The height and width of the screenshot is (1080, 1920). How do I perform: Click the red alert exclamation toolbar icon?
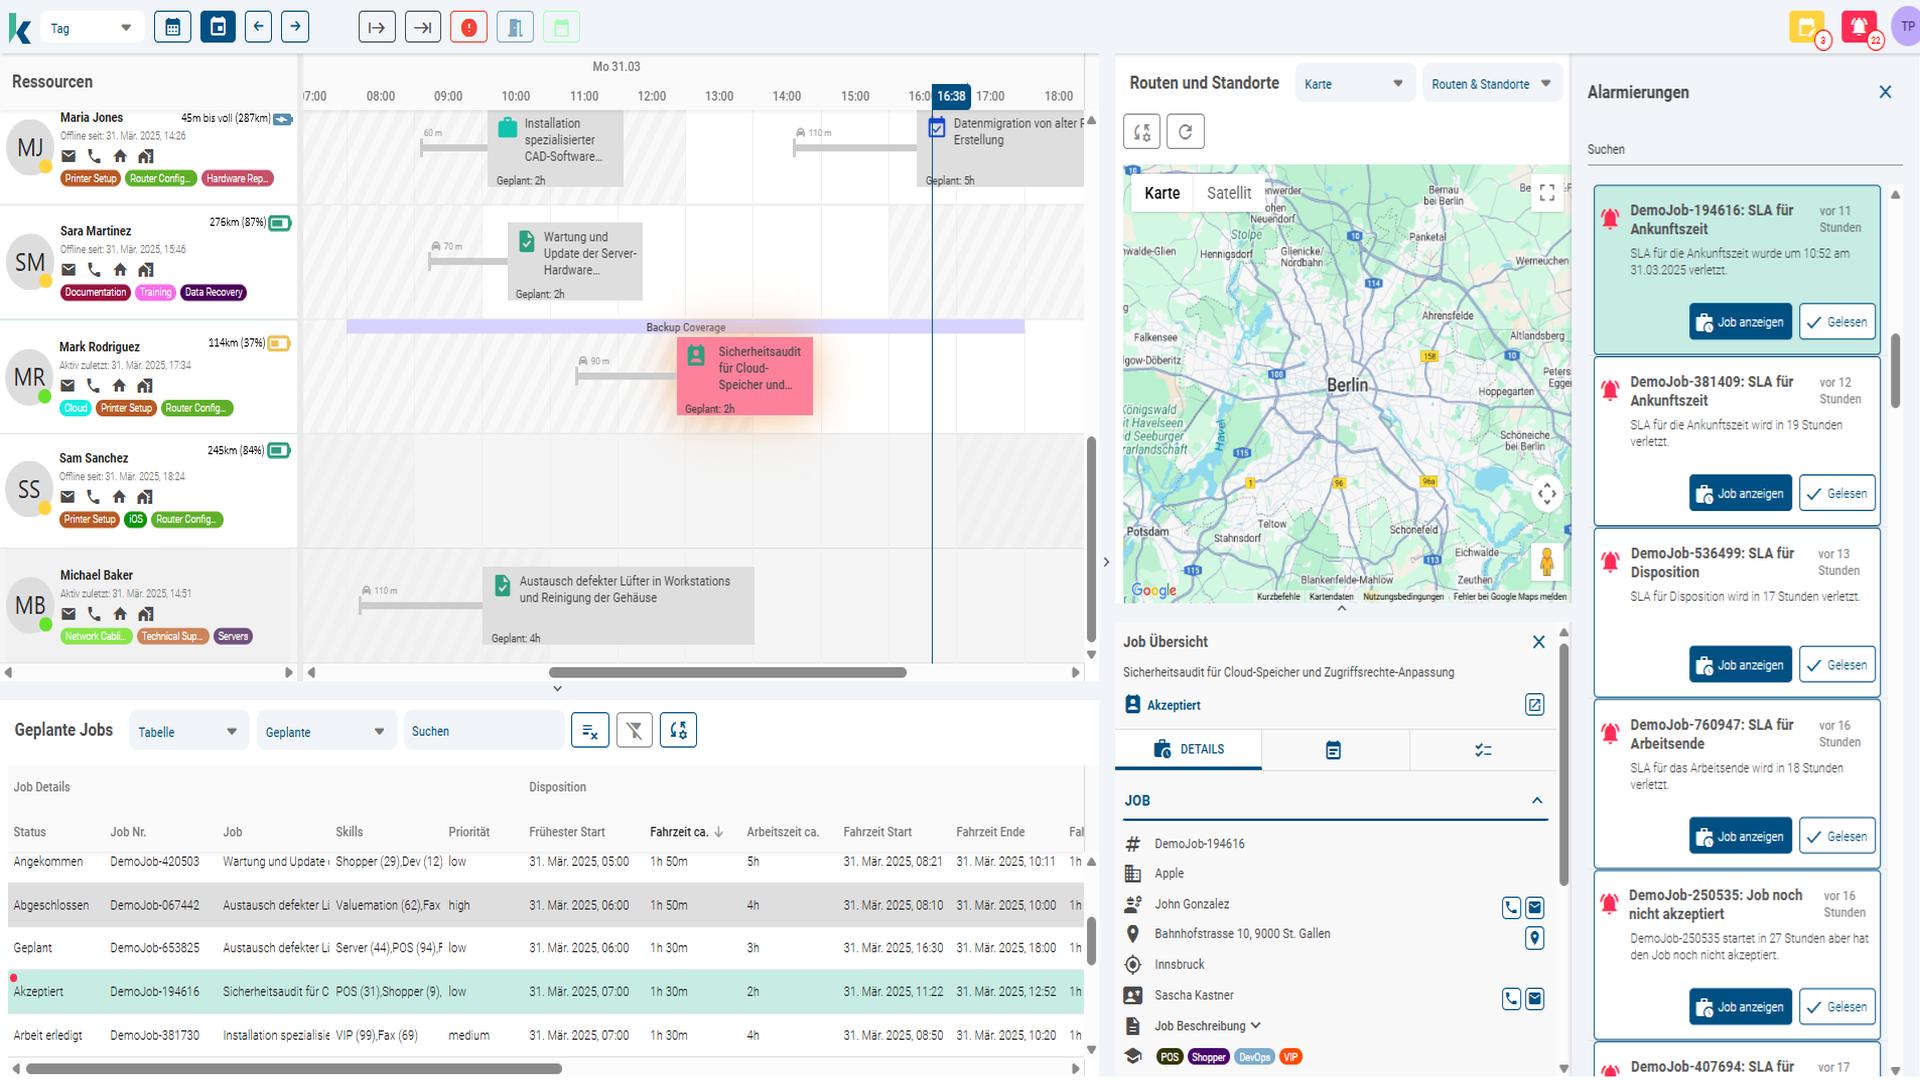tap(468, 27)
